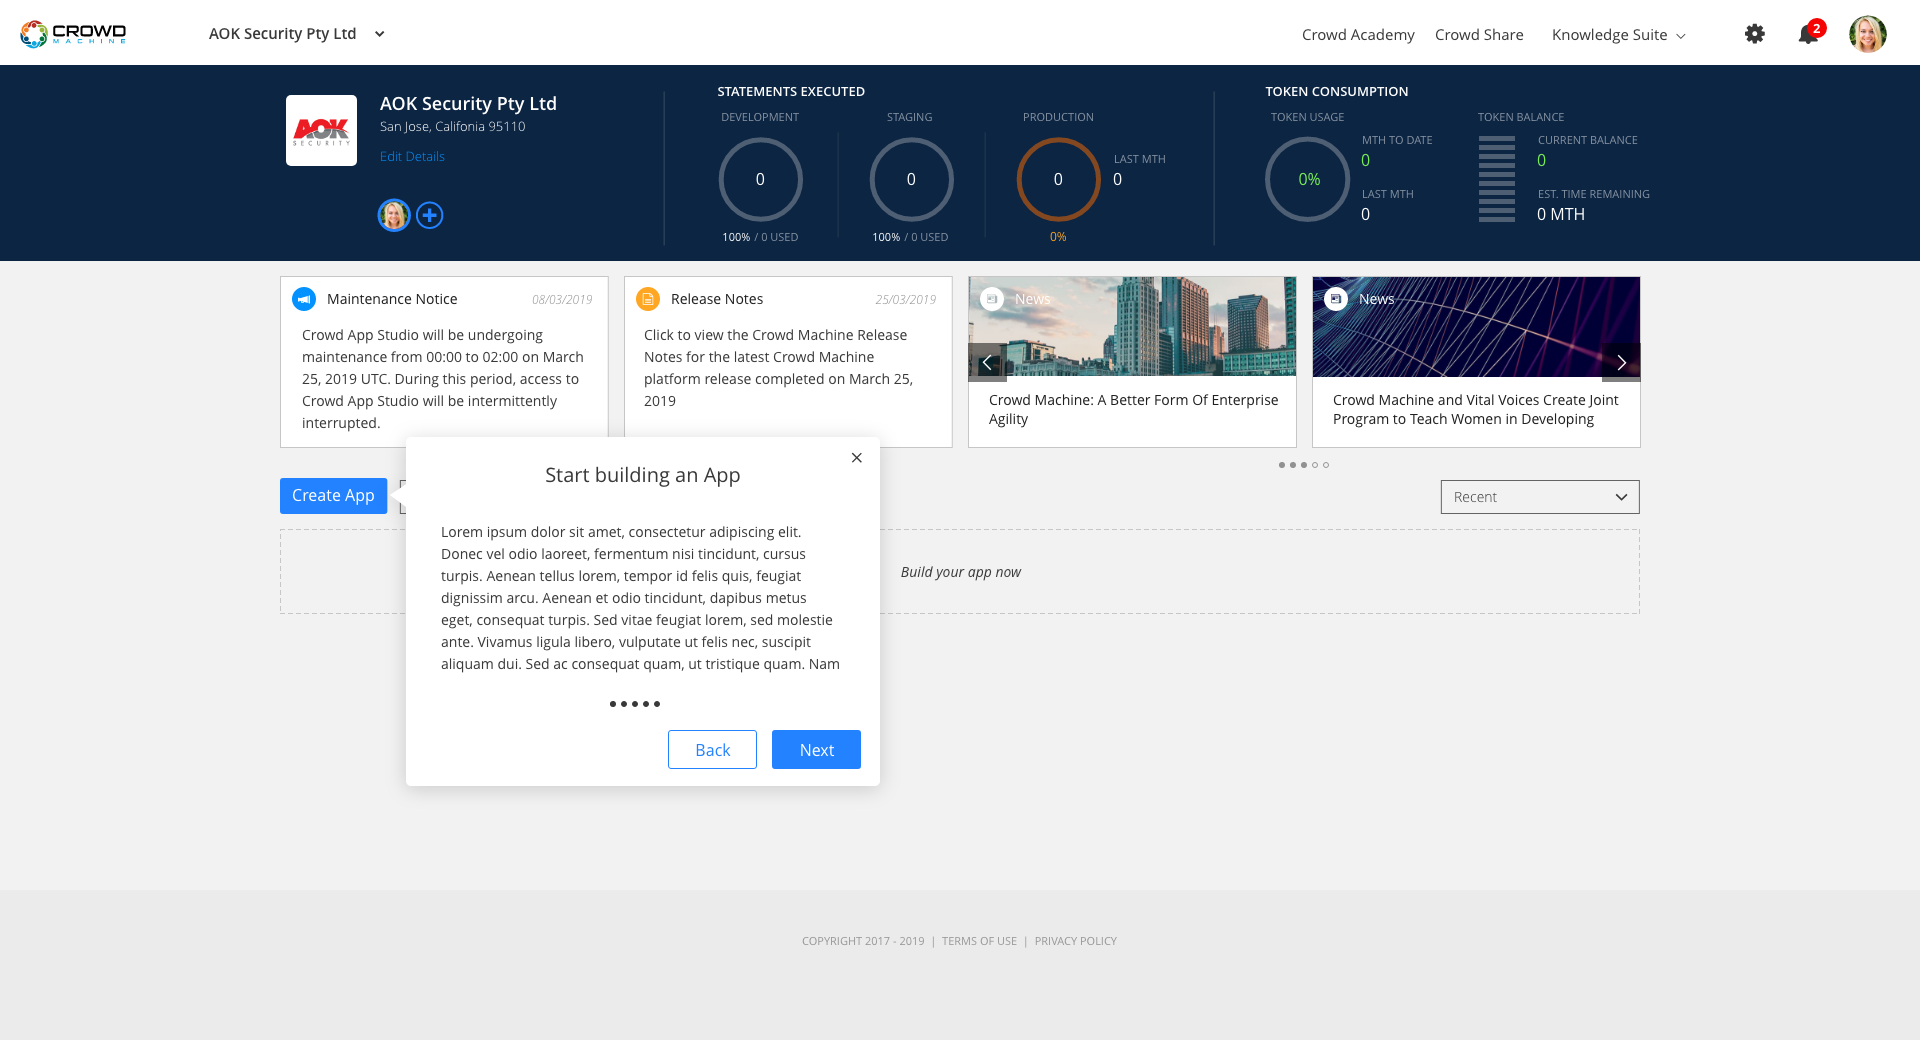The image size is (1920, 1040).
Task: Close the Start building an App dialog
Action: (857, 458)
